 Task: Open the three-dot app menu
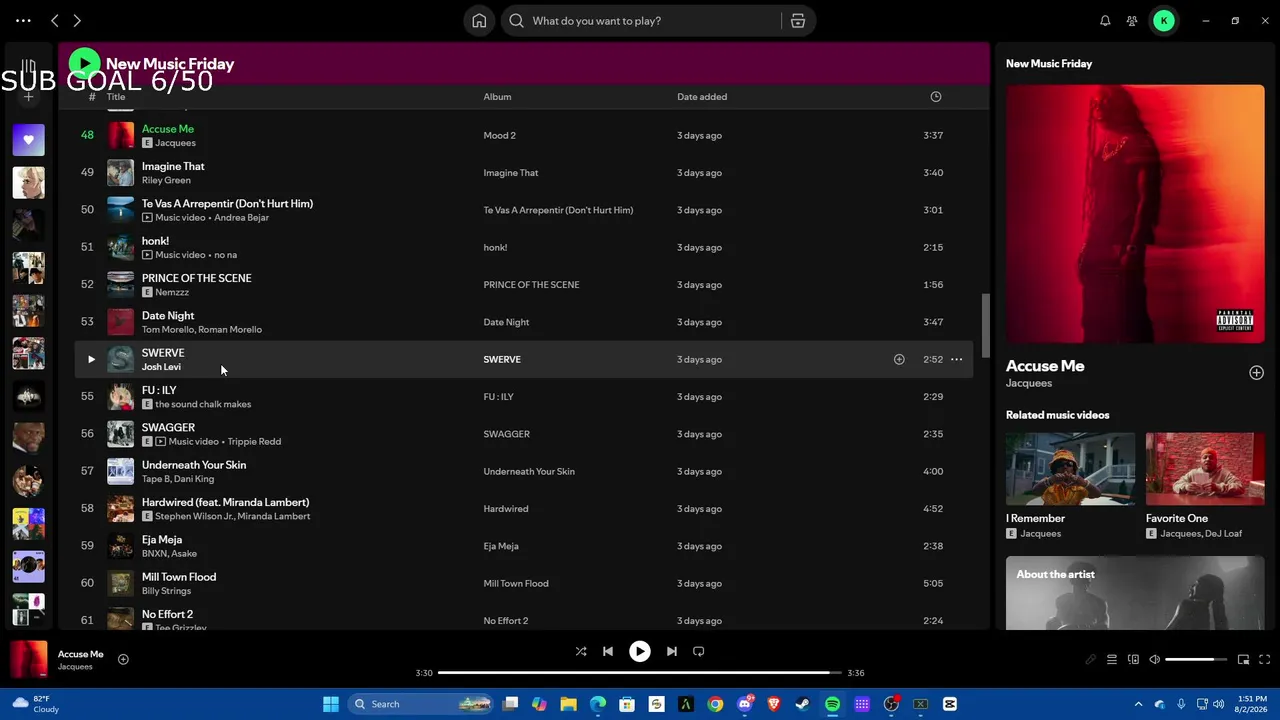pos(23,20)
